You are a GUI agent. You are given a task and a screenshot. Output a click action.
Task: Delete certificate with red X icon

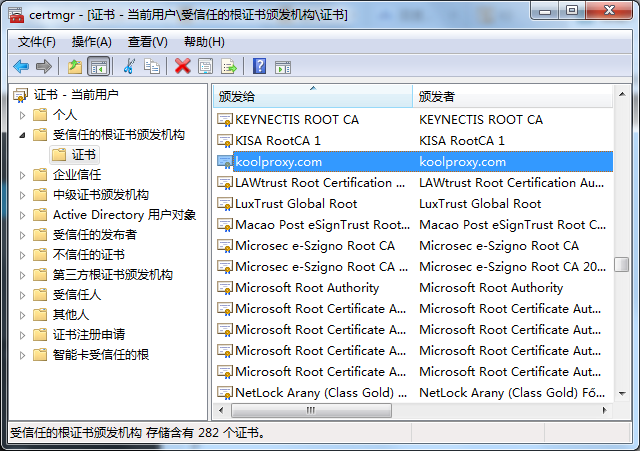pyautogui.click(x=182, y=66)
